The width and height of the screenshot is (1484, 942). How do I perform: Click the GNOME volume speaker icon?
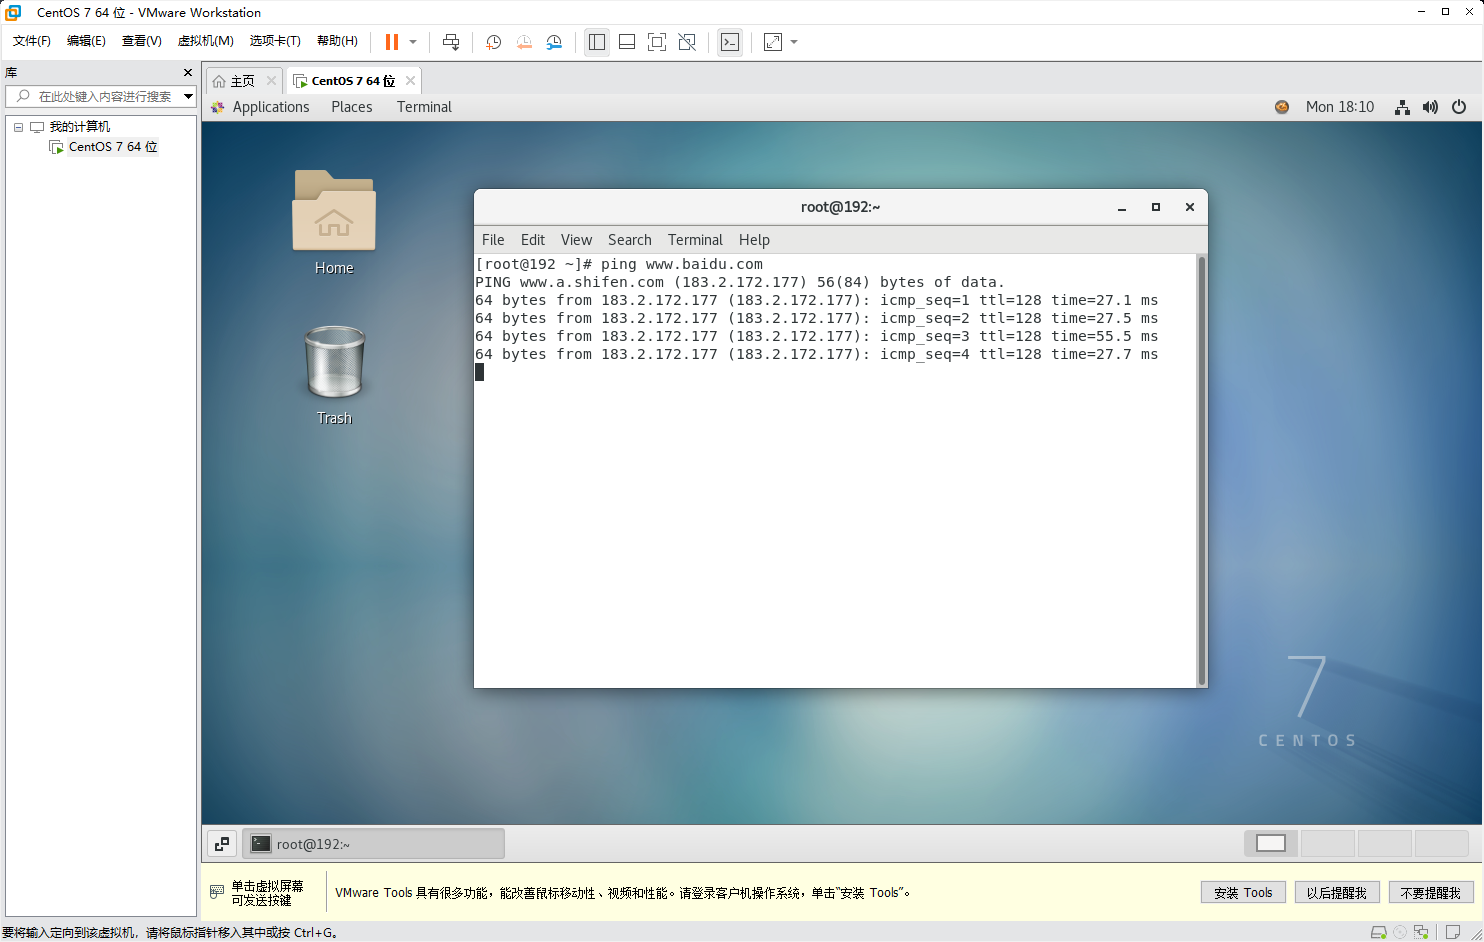[x=1431, y=107]
